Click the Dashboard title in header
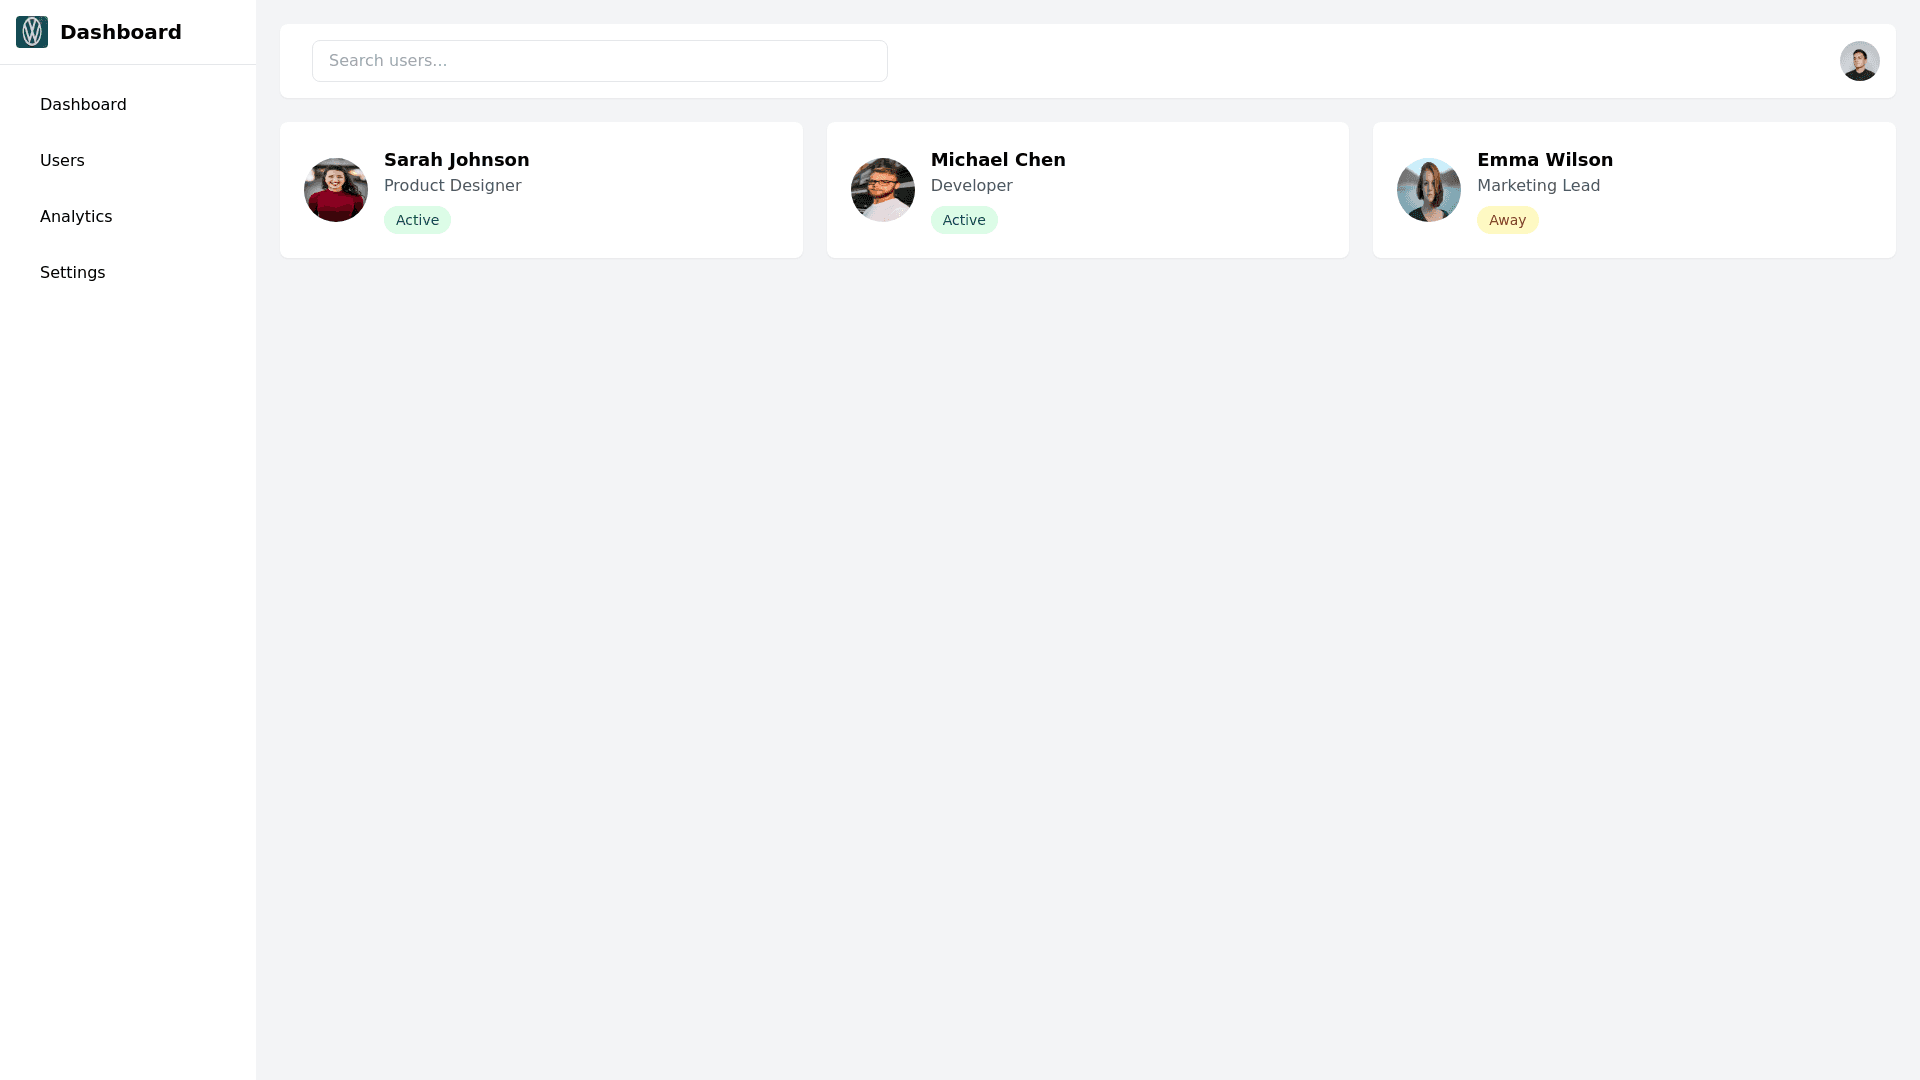This screenshot has width=1920, height=1080. pos(120,32)
